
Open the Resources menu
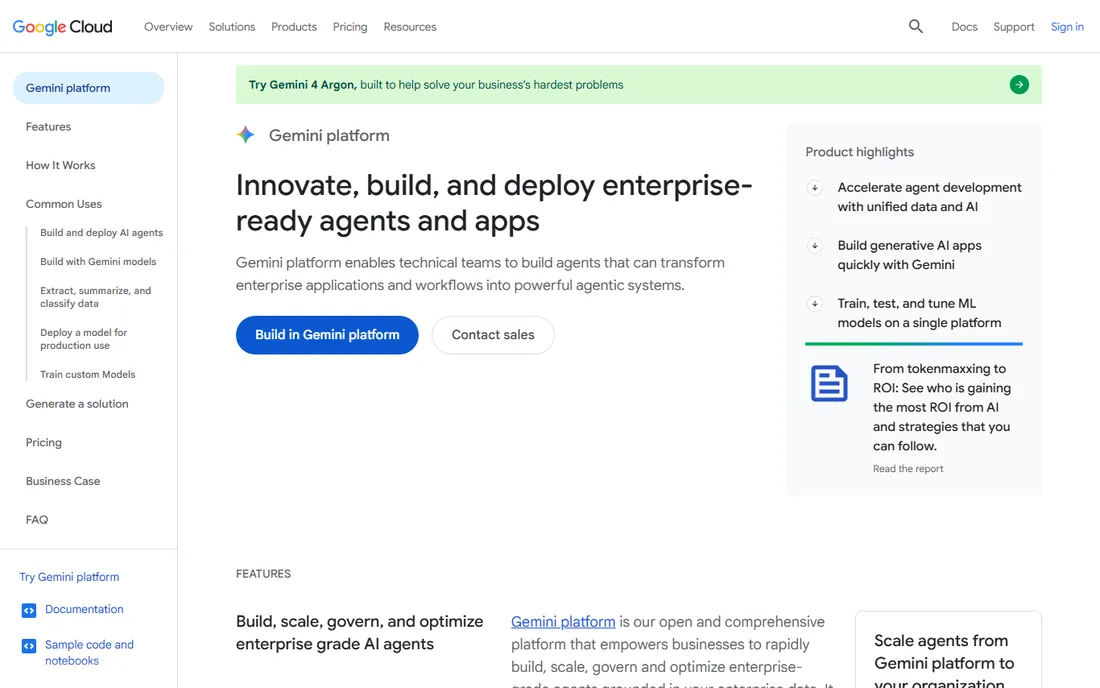point(410,27)
